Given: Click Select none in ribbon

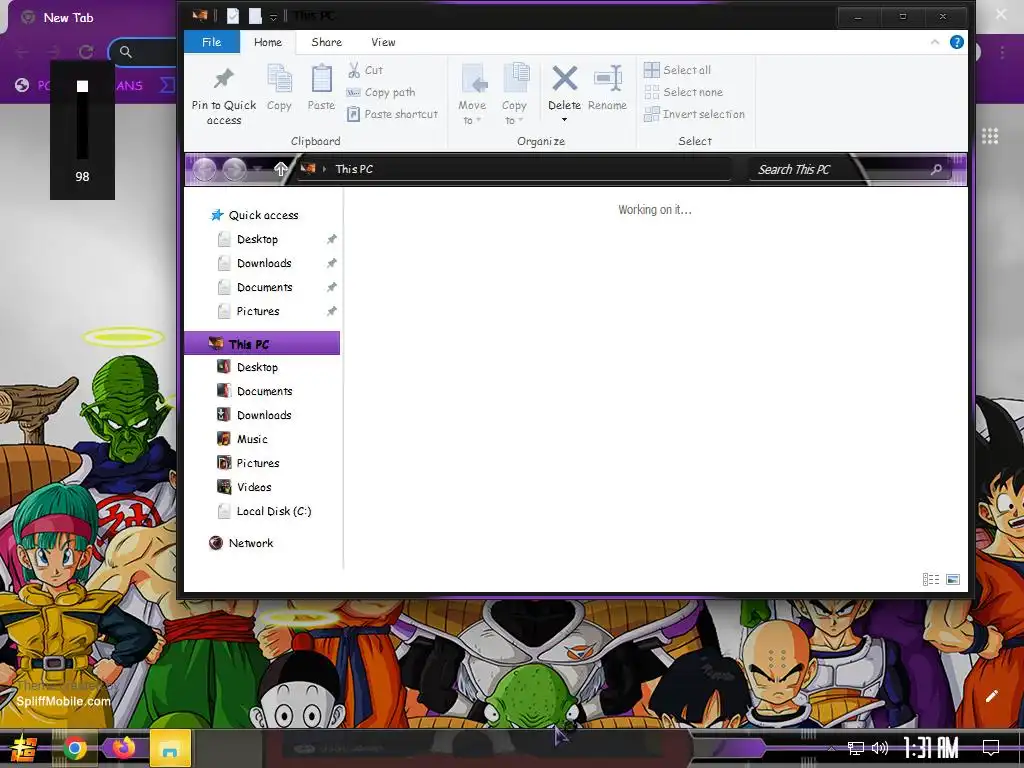Looking at the screenshot, I should 683,92.
